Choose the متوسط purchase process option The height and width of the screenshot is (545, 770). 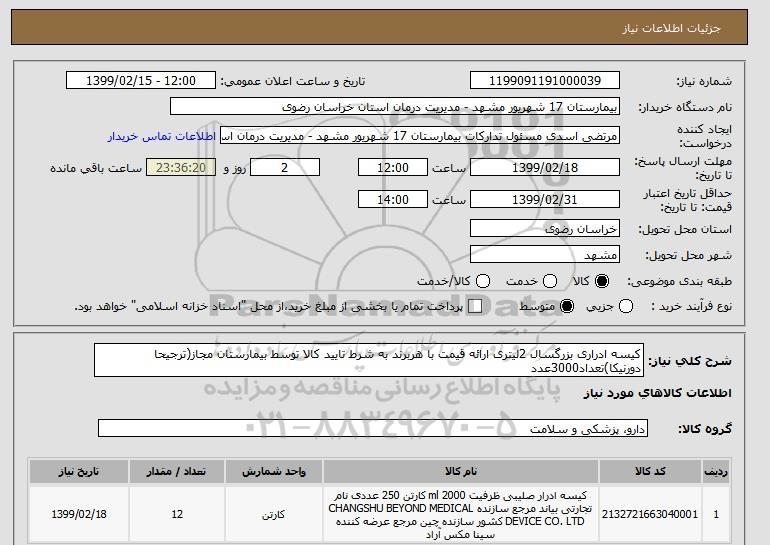(x=567, y=306)
